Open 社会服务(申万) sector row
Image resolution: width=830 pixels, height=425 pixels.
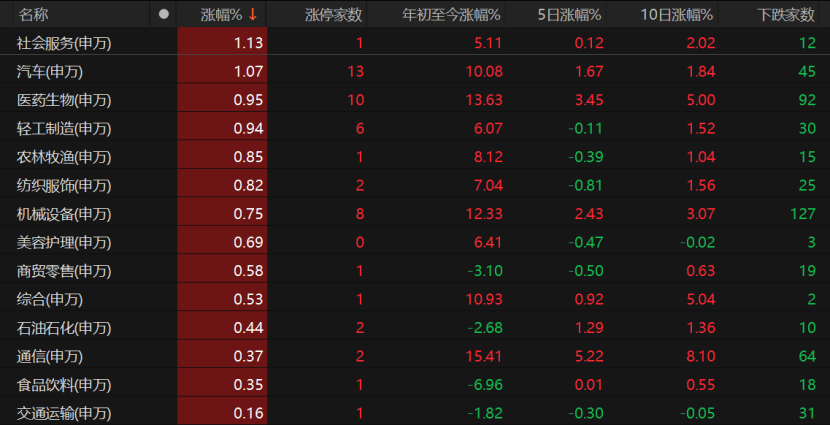tap(58, 43)
